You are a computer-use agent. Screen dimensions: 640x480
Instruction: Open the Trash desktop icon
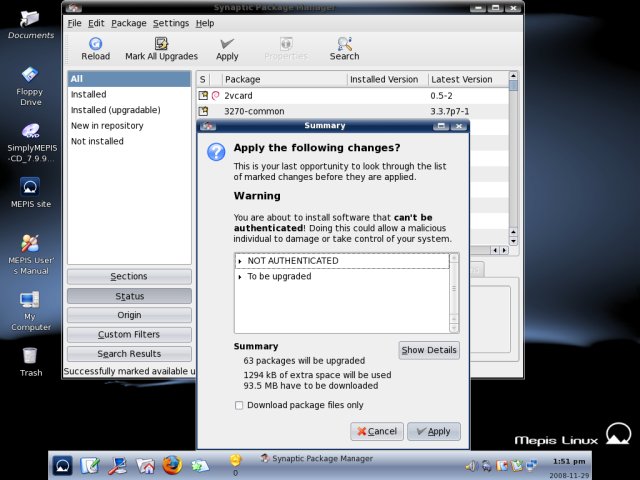[x=30, y=356]
